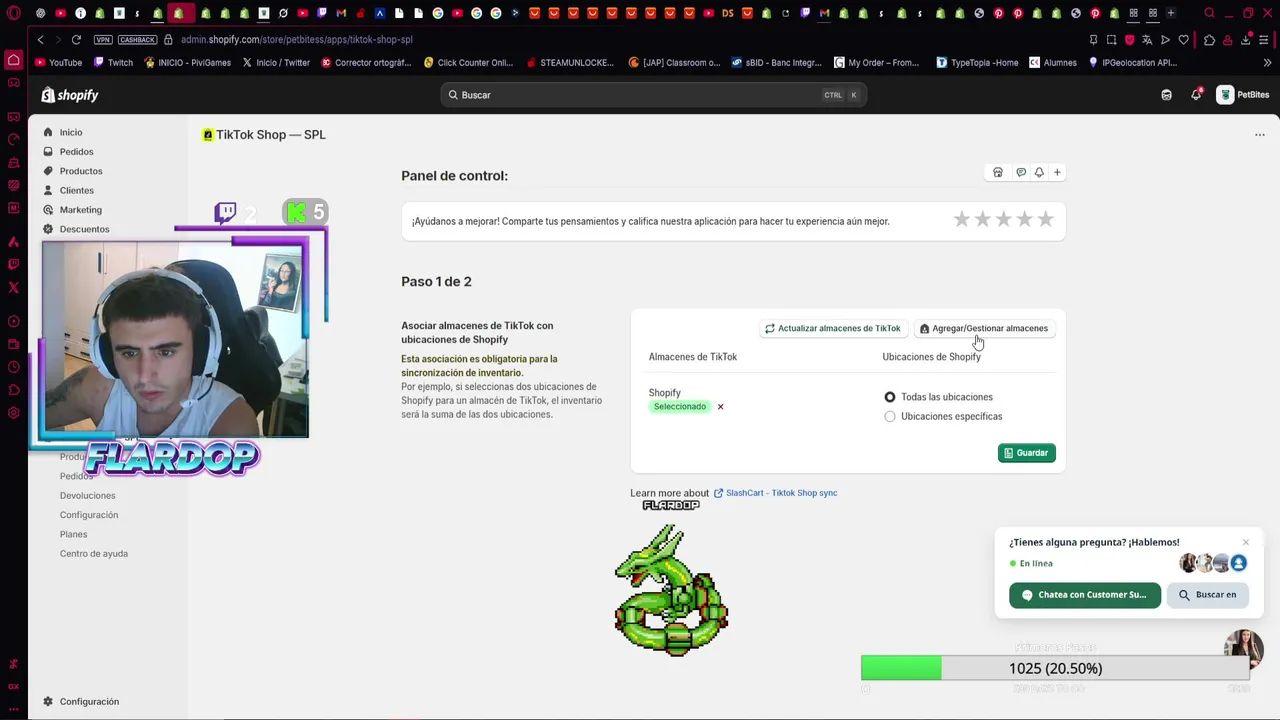Open Planes in the app submenu
Screen dimensions: 1280x720
tap(73, 534)
